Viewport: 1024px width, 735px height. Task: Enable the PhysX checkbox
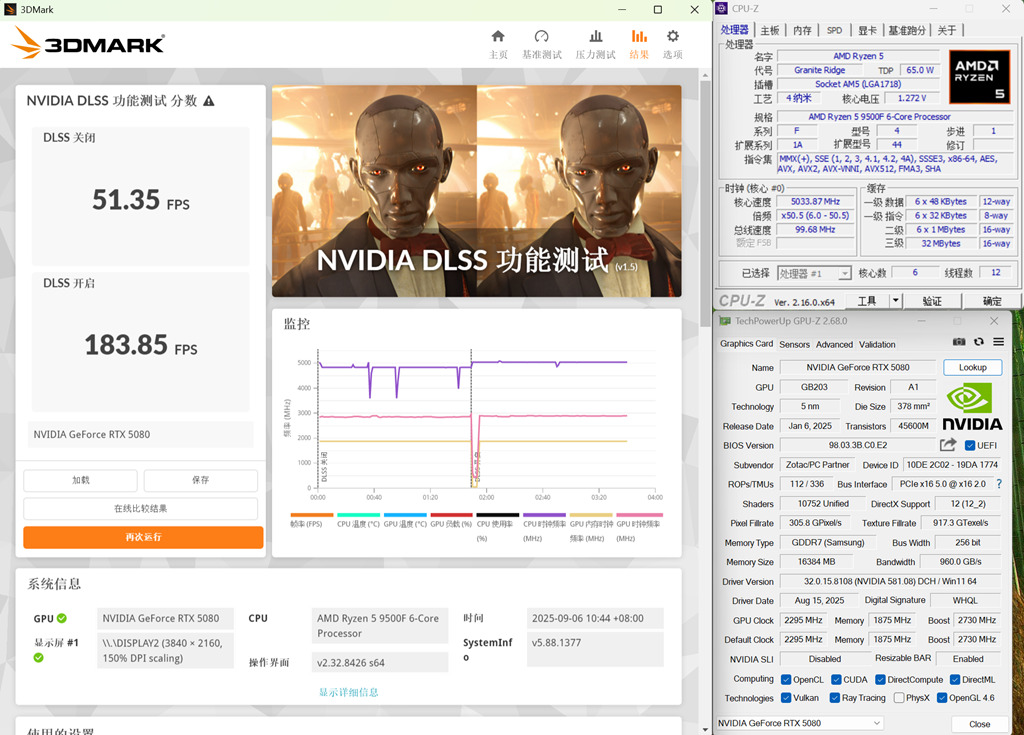point(898,698)
